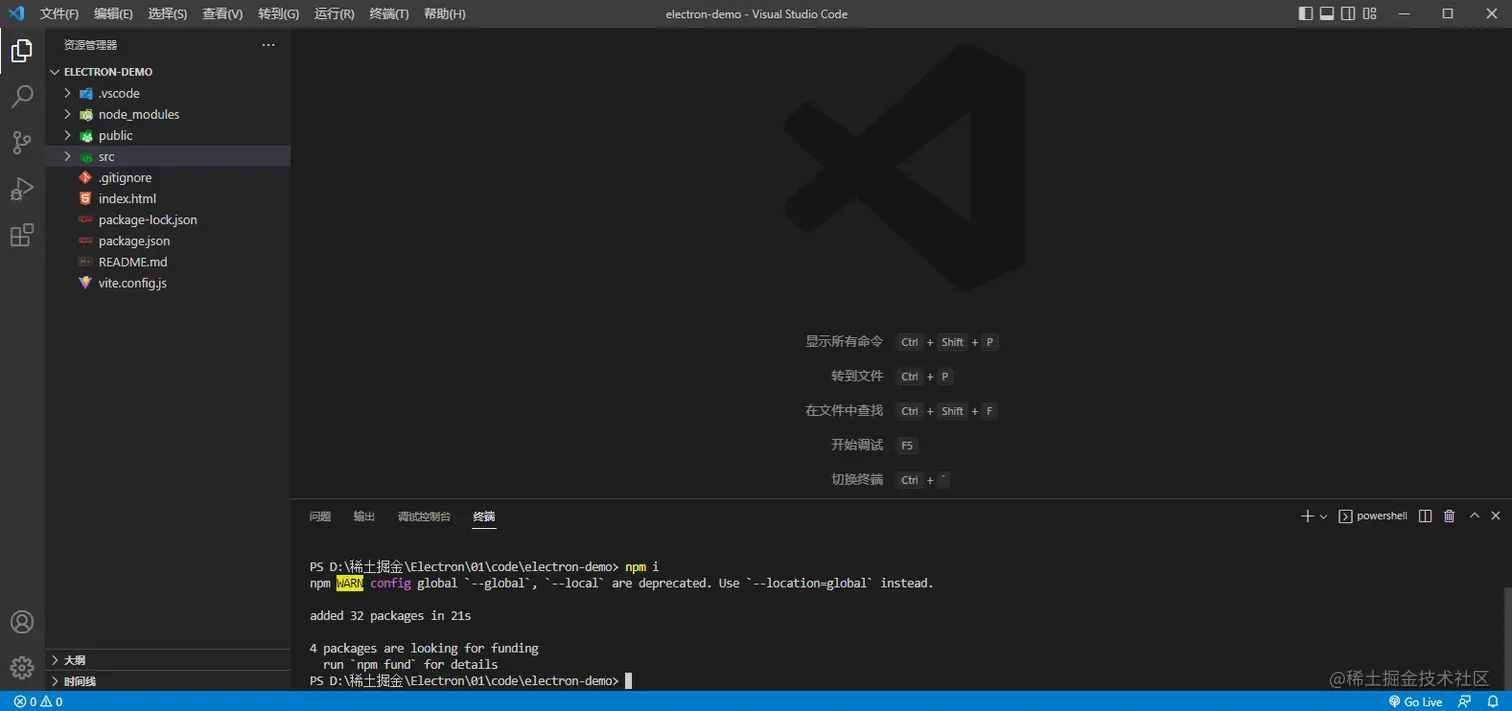Open the 编辑(E) menu
Image resolution: width=1512 pixels, height=711 pixels.
point(113,14)
